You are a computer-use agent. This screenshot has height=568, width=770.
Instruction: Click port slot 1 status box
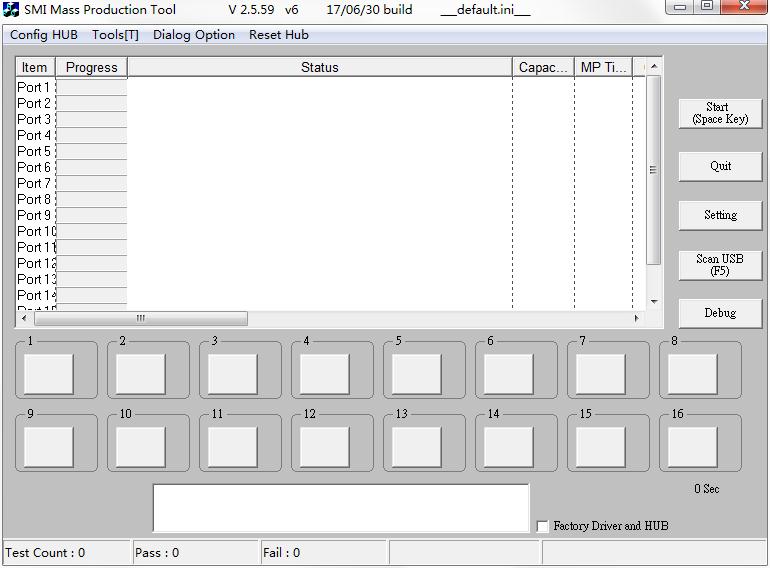pyautogui.click(x=49, y=374)
